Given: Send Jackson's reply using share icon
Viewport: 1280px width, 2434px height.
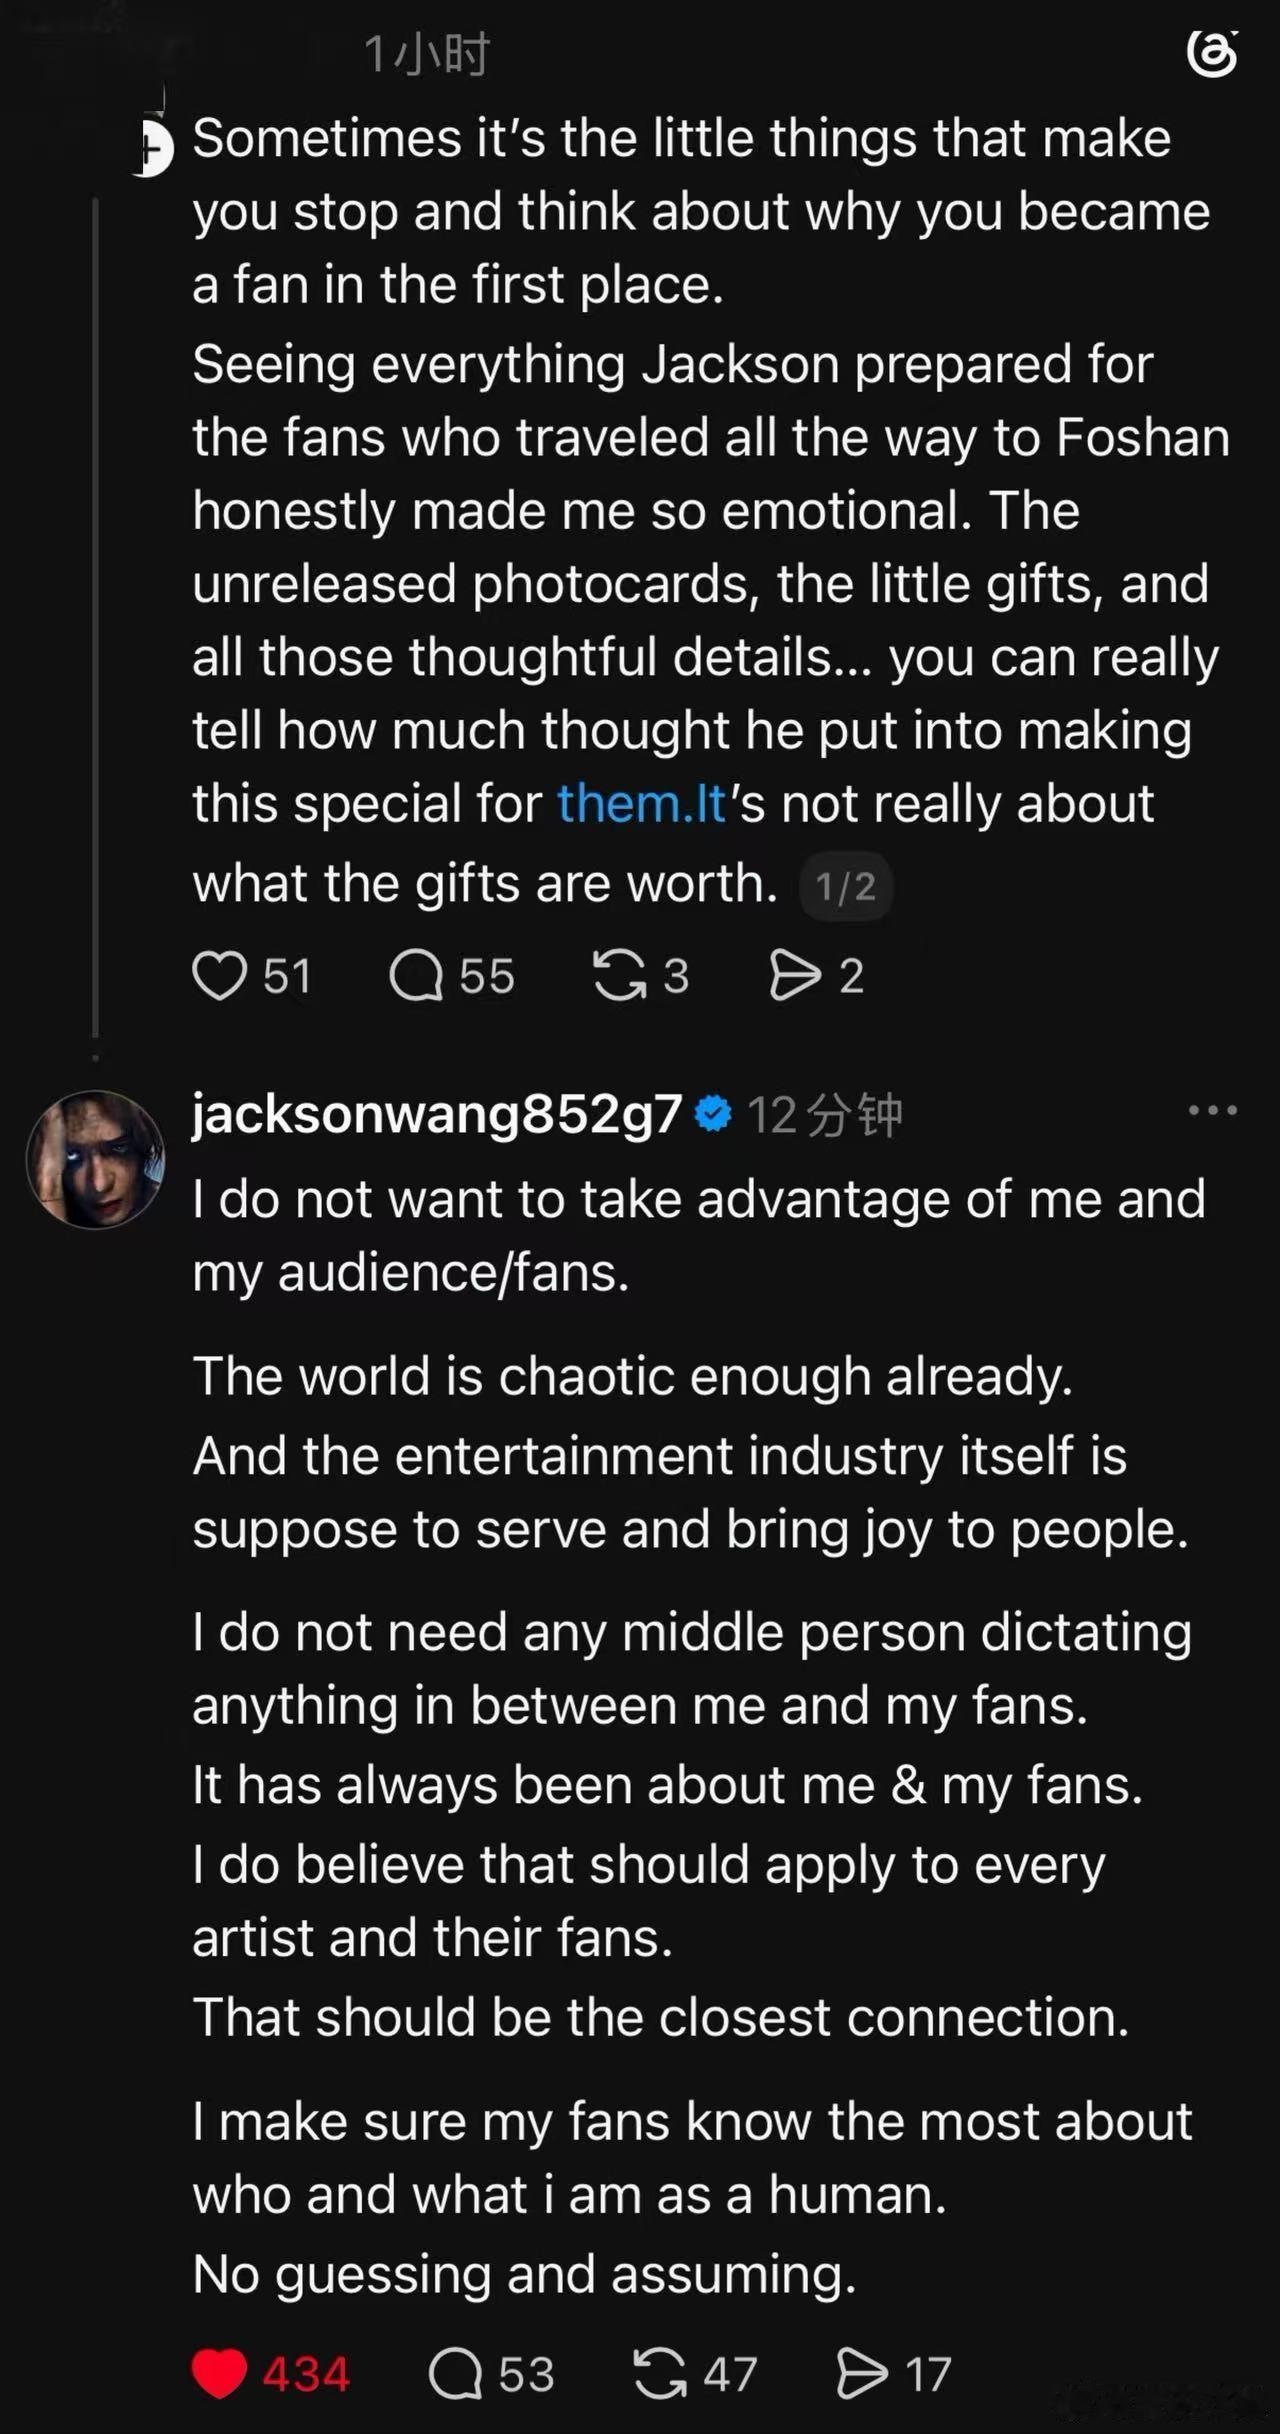Looking at the screenshot, I should click(862, 2373).
